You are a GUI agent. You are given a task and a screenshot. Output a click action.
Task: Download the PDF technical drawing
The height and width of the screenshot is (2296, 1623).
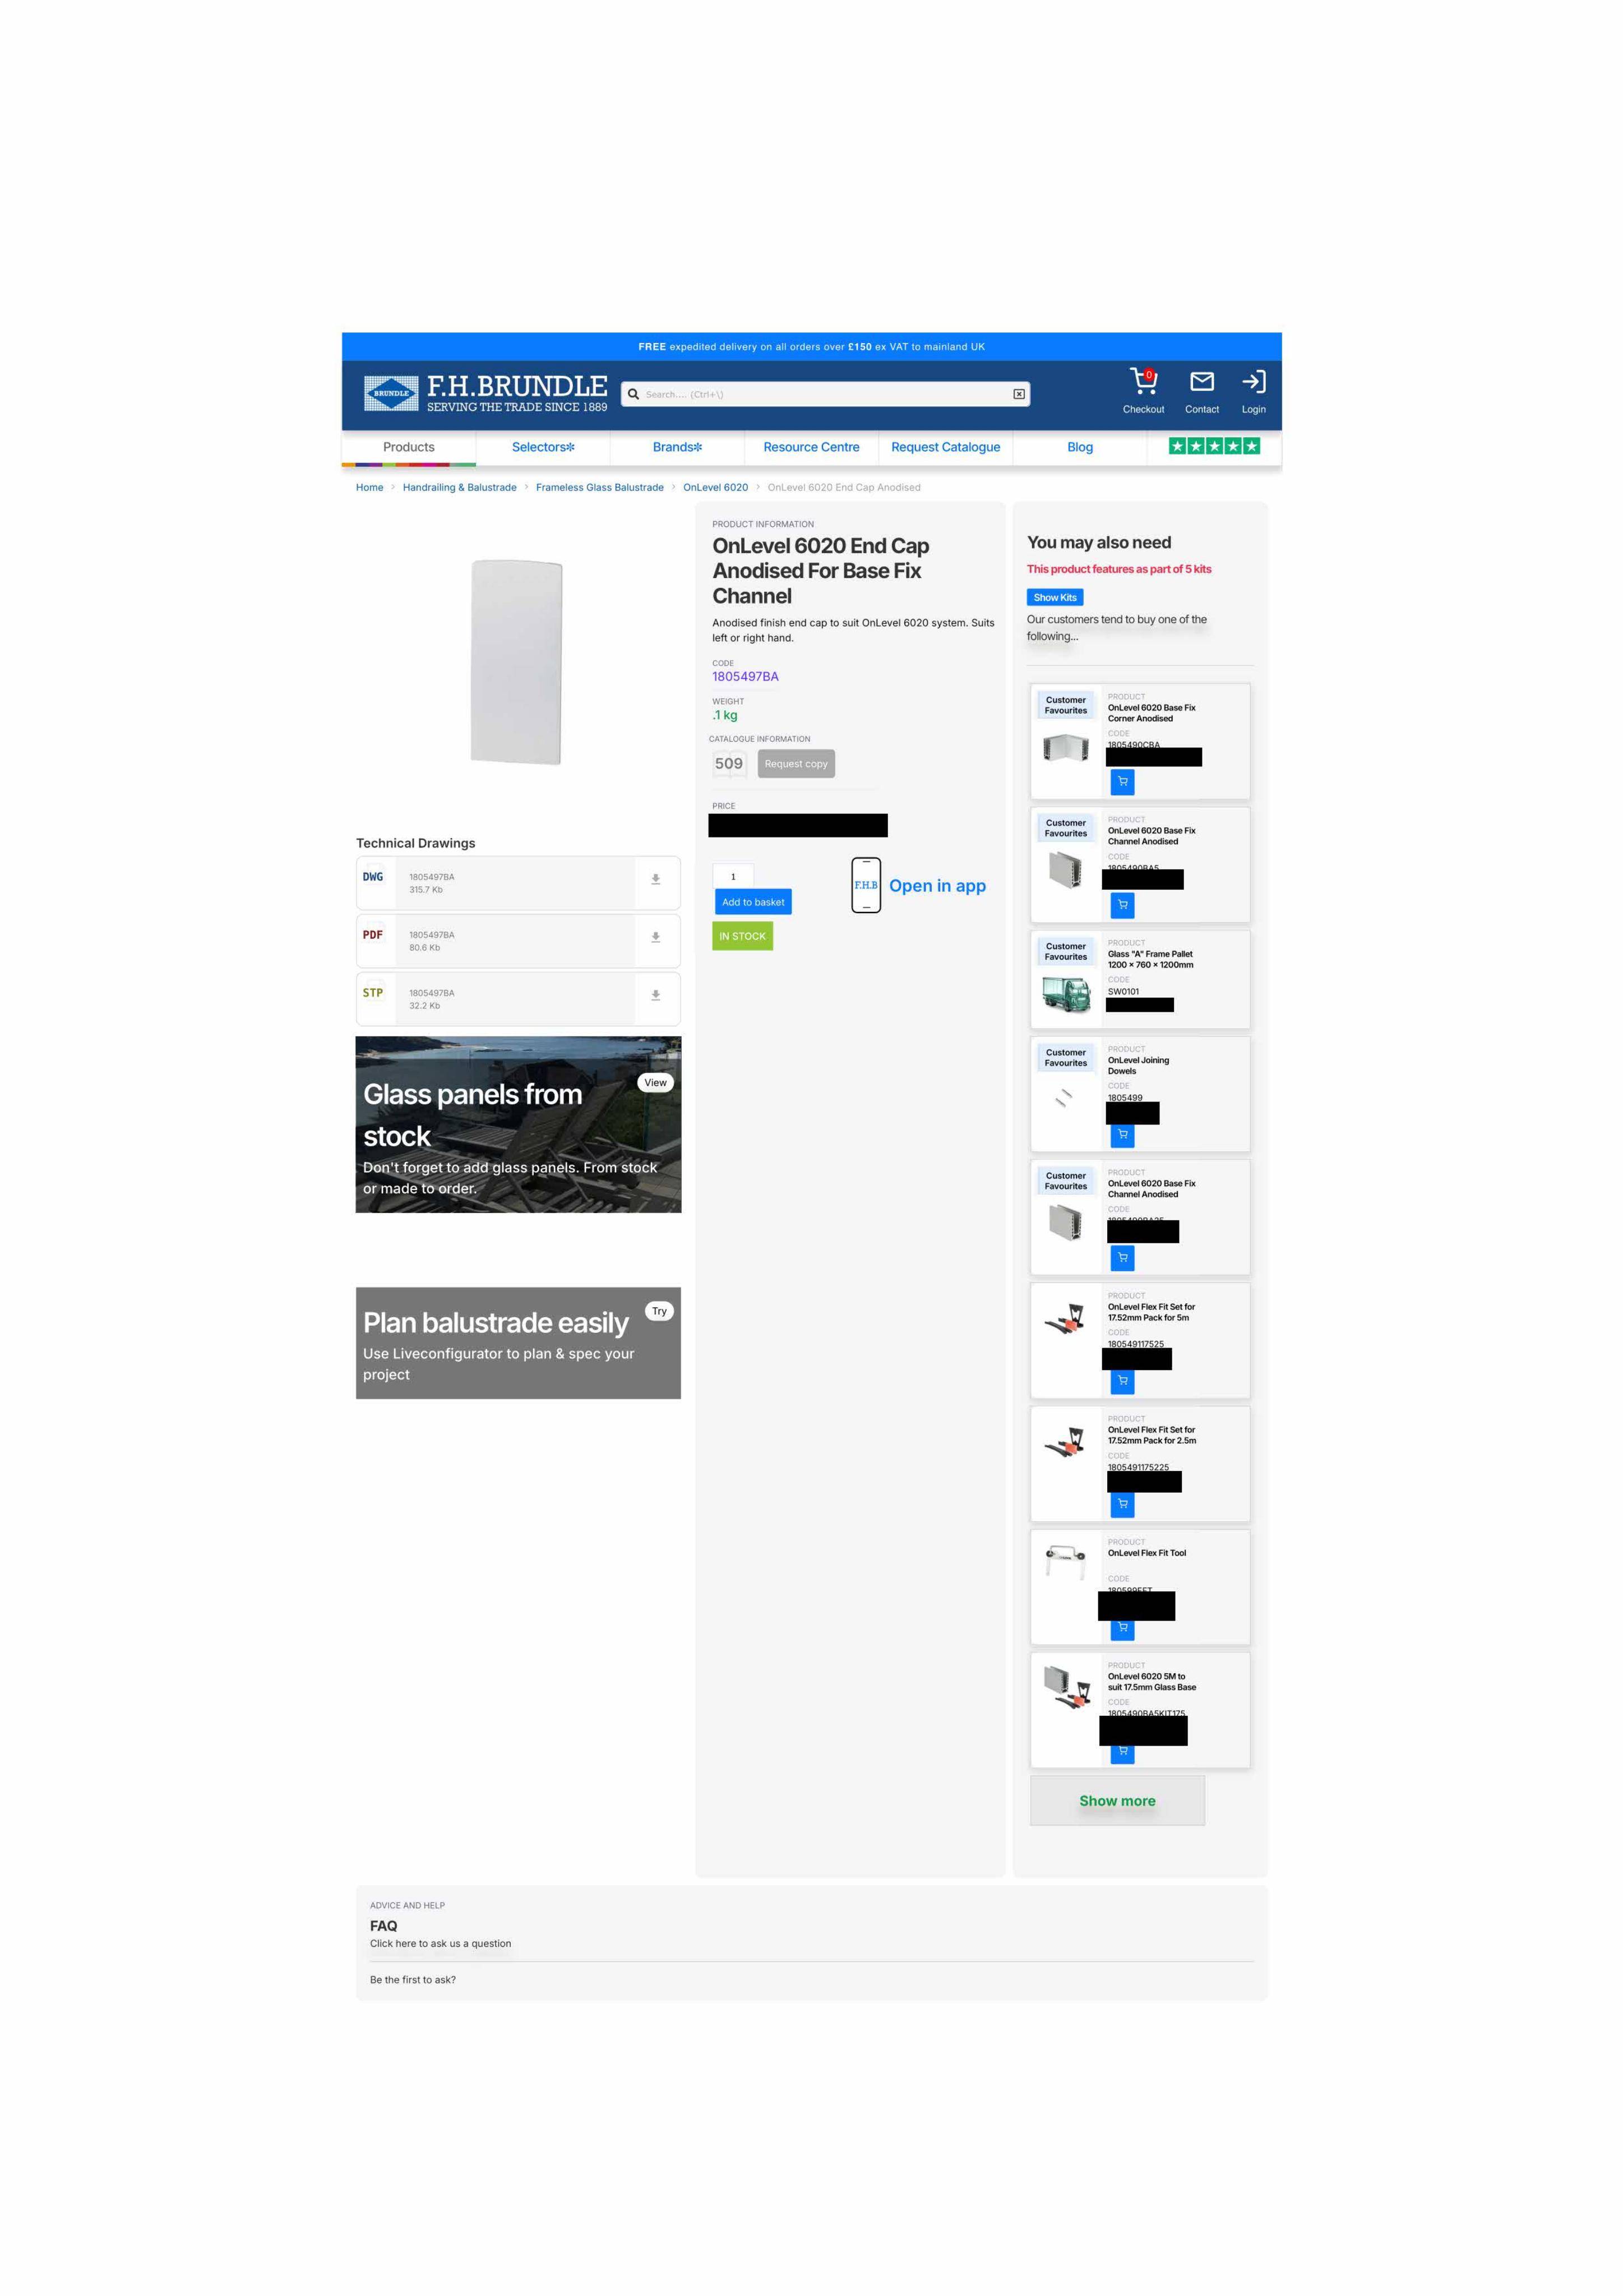pyautogui.click(x=655, y=937)
